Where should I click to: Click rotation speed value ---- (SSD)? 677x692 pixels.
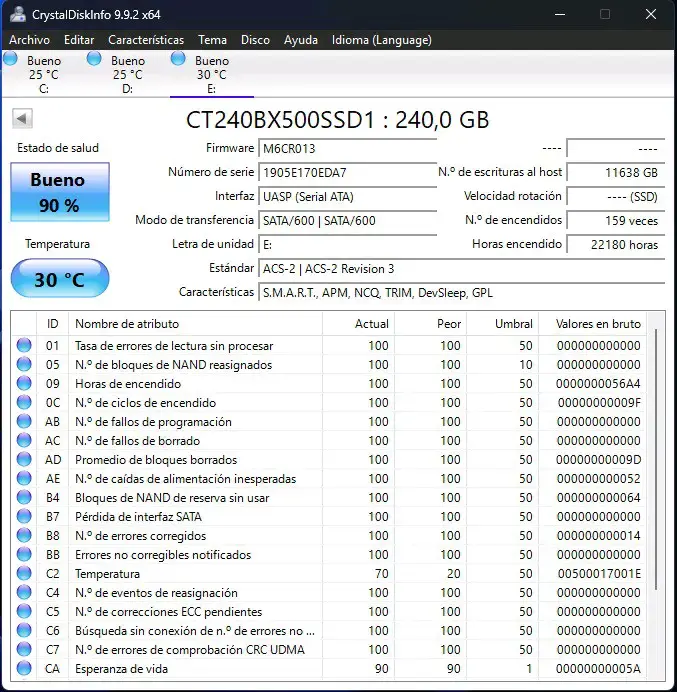(x=616, y=196)
